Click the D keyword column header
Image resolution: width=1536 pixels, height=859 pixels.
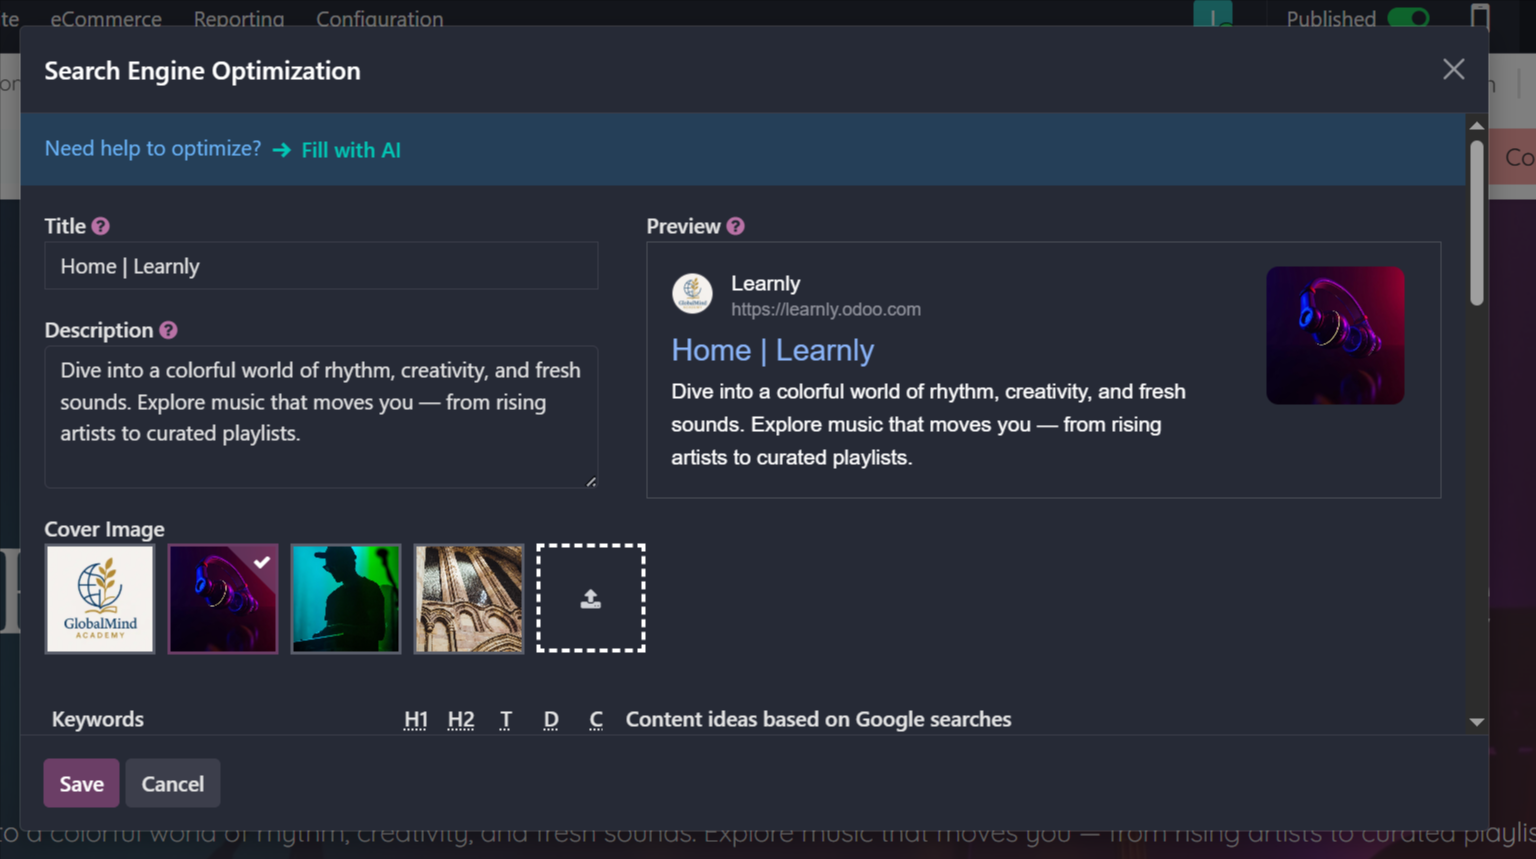[551, 720]
